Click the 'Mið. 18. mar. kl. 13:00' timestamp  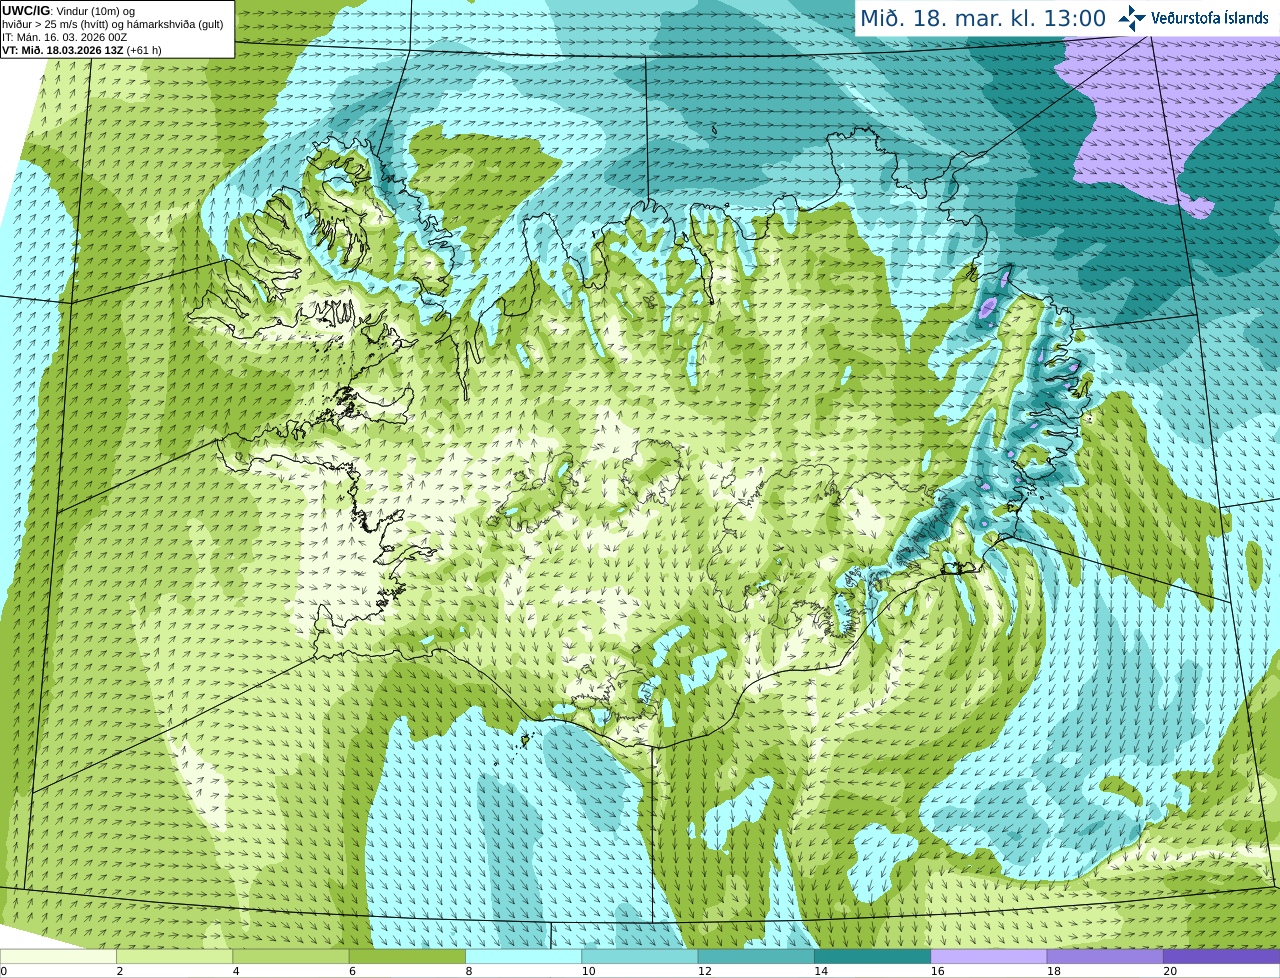(983, 19)
